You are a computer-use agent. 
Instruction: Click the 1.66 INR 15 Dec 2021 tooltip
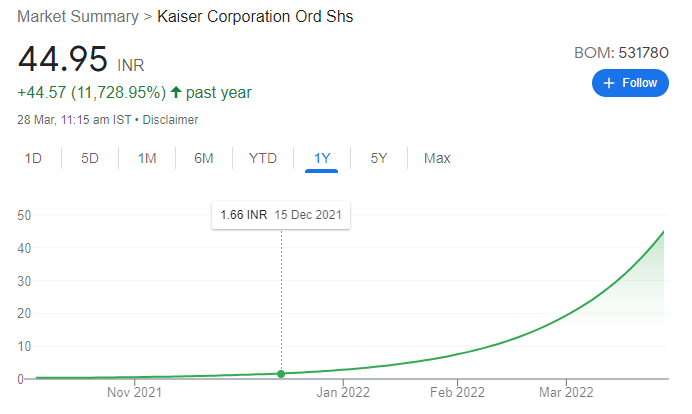[281, 215]
